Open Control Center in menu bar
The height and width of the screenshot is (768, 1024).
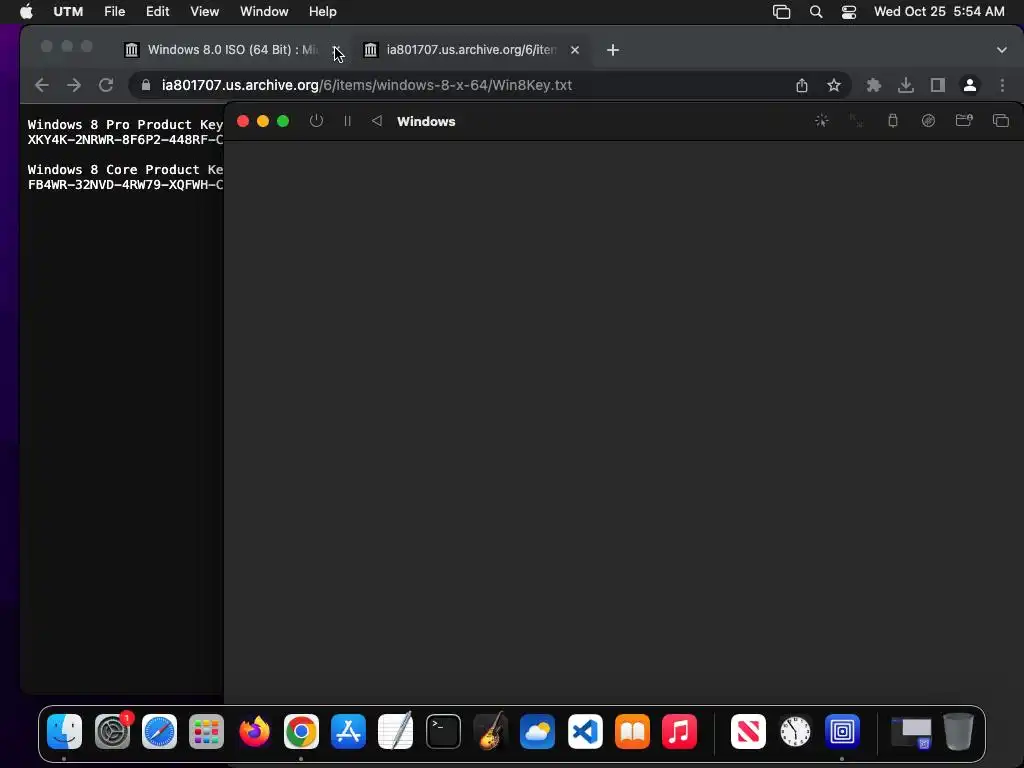[x=848, y=11]
